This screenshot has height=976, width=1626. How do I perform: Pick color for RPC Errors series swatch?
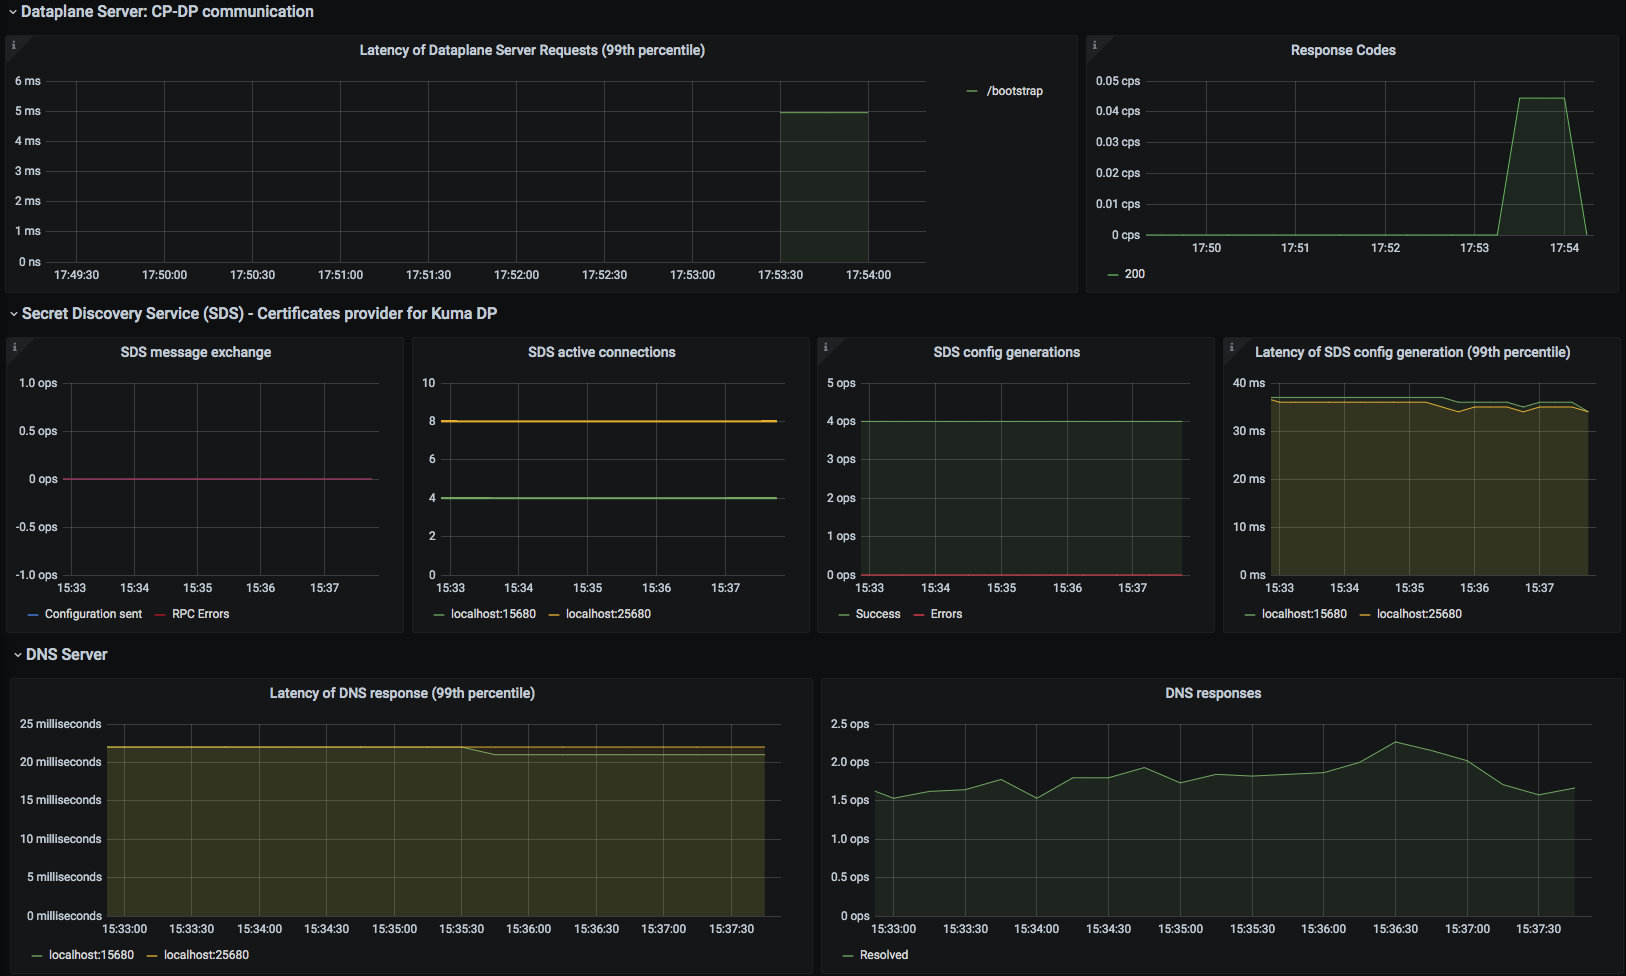[161, 615]
